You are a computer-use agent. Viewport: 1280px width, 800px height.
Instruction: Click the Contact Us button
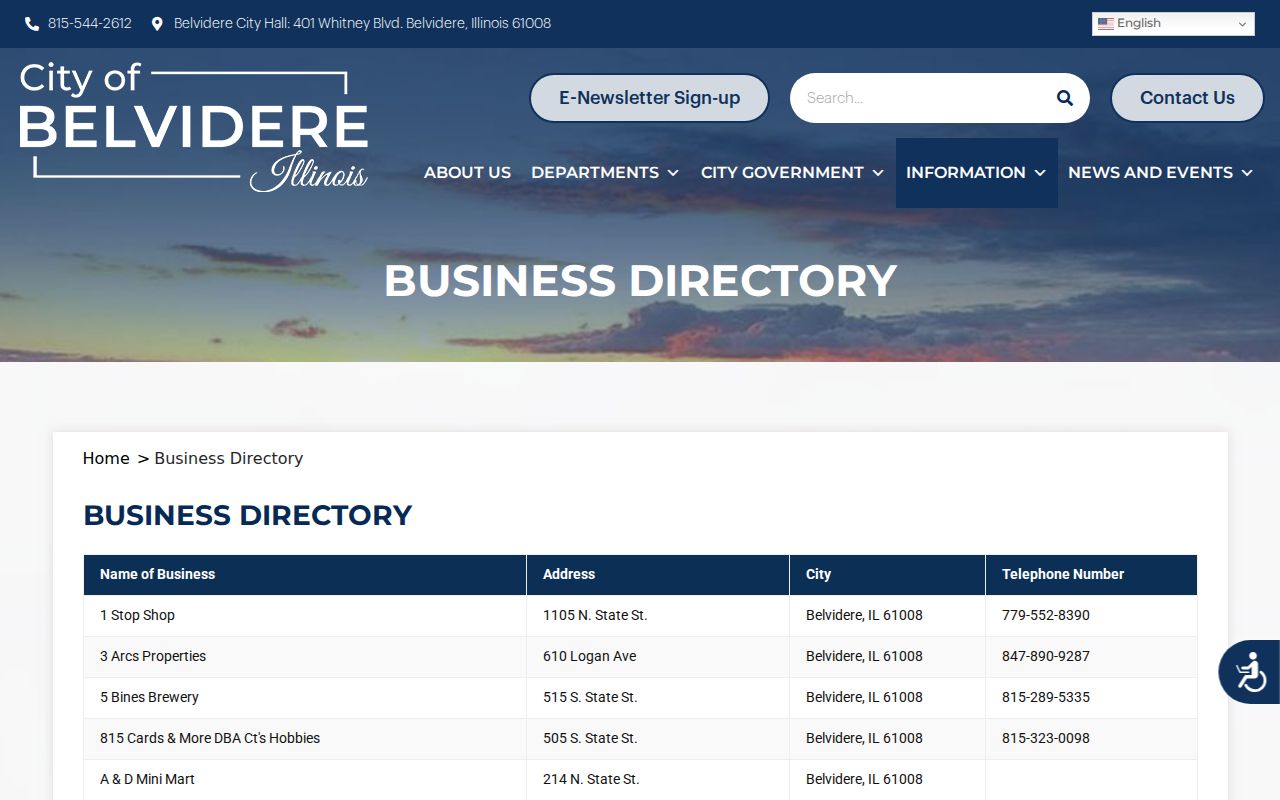click(1187, 98)
